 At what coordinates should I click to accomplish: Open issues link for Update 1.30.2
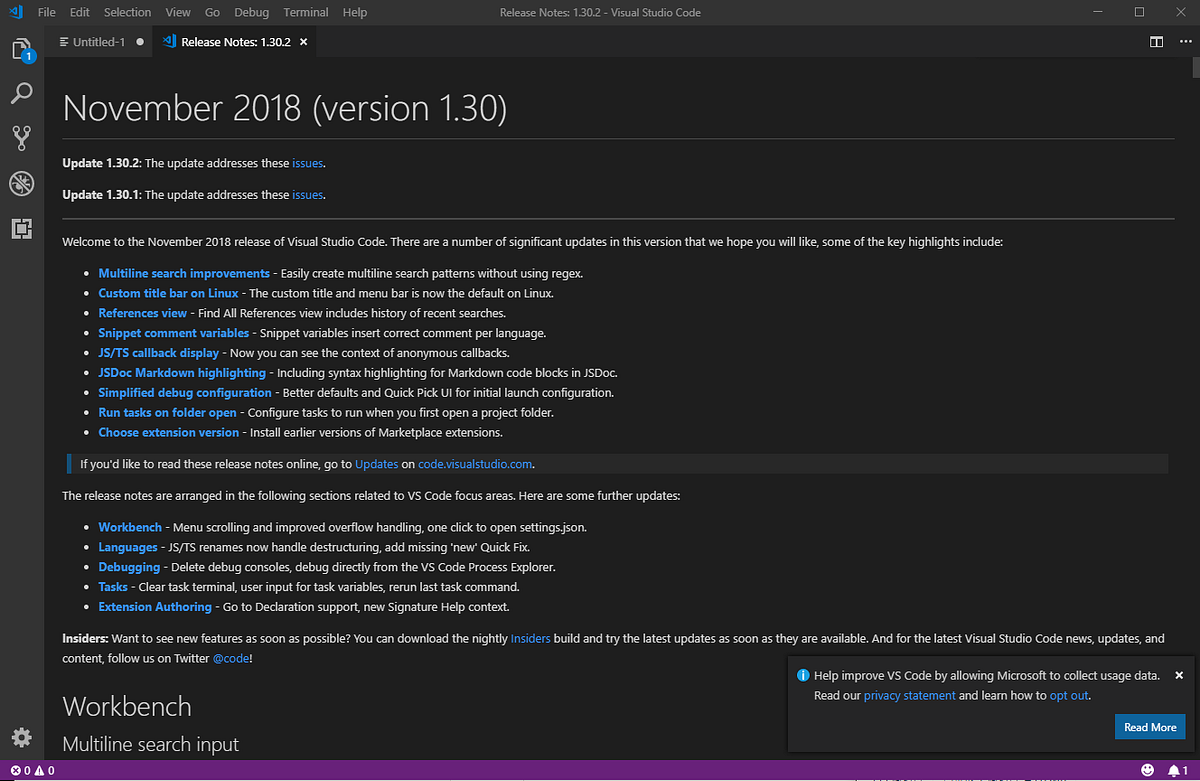tap(307, 163)
